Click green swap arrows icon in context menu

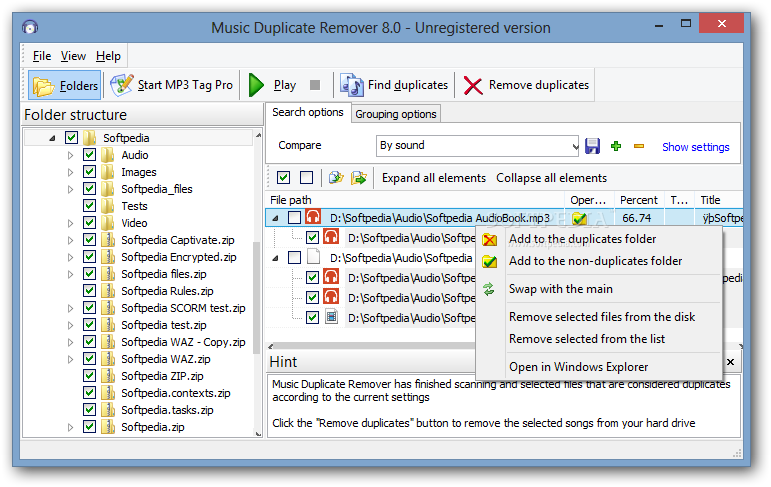coord(489,289)
